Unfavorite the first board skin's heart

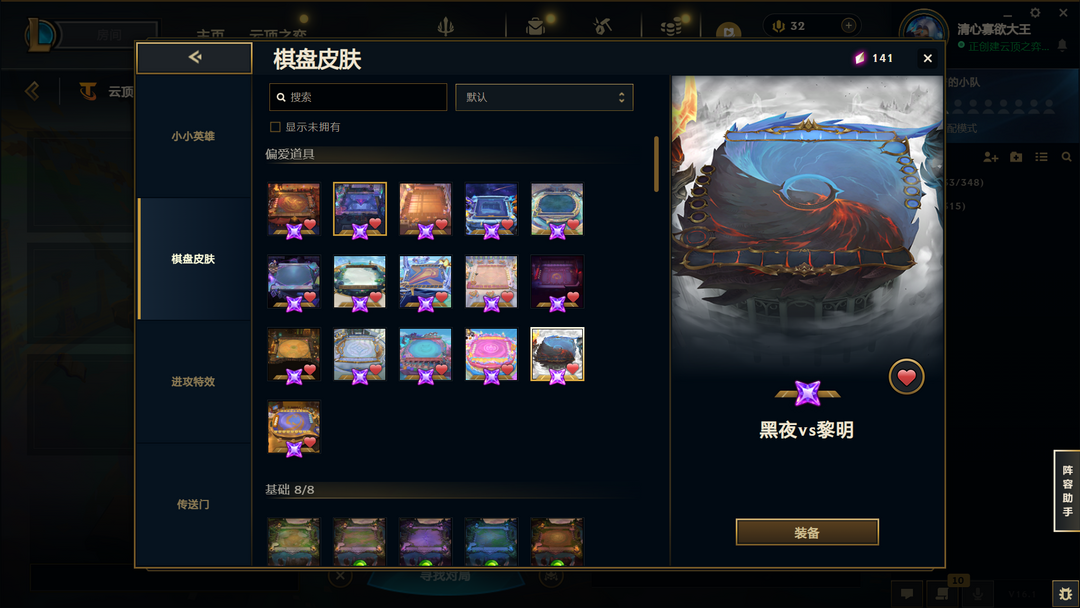(x=311, y=224)
